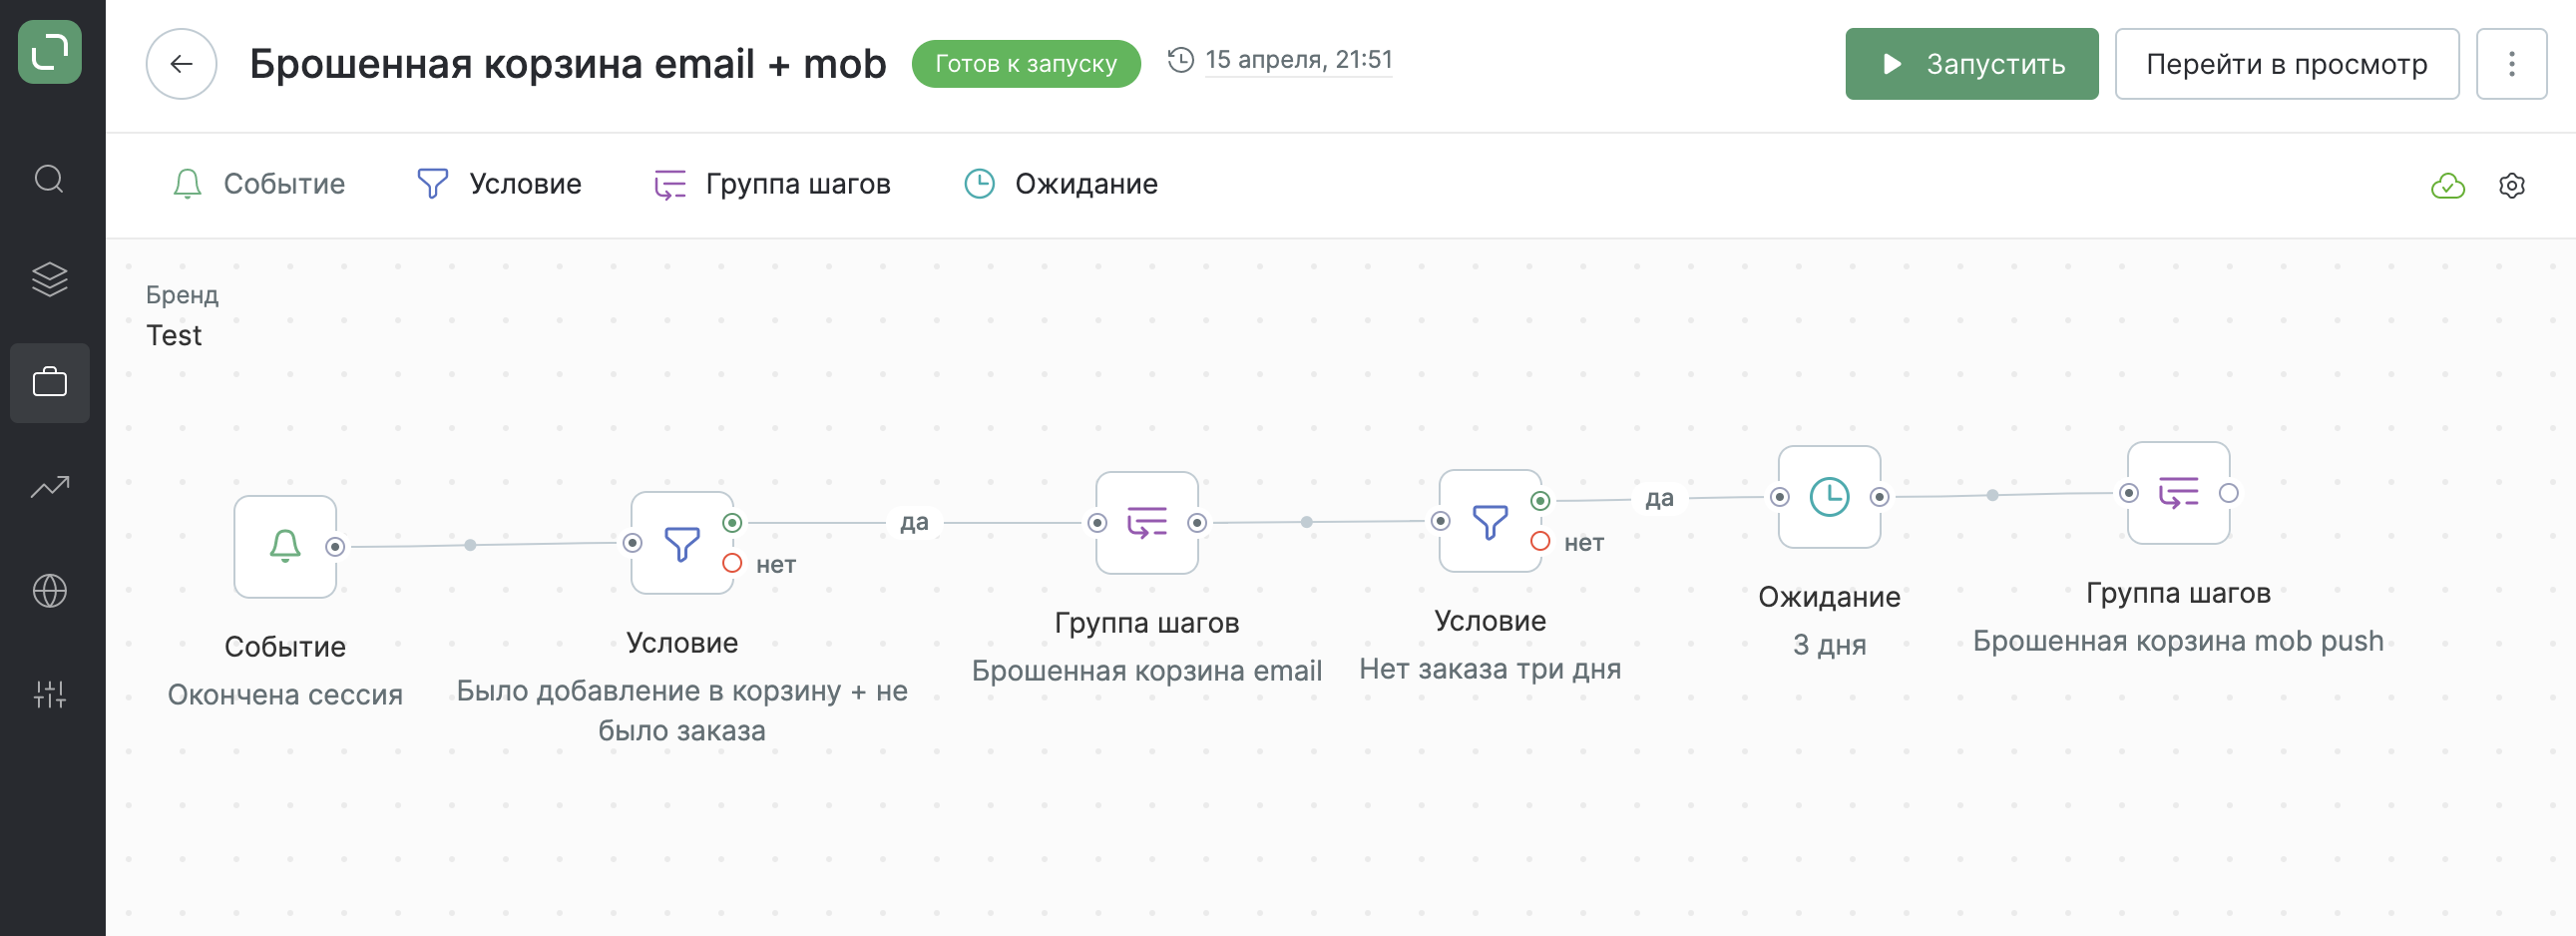The width and height of the screenshot is (2576, 936).
Task: Click the Брошенная корзина email caption
Action: pyautogui.click(x=1146, y=671)
